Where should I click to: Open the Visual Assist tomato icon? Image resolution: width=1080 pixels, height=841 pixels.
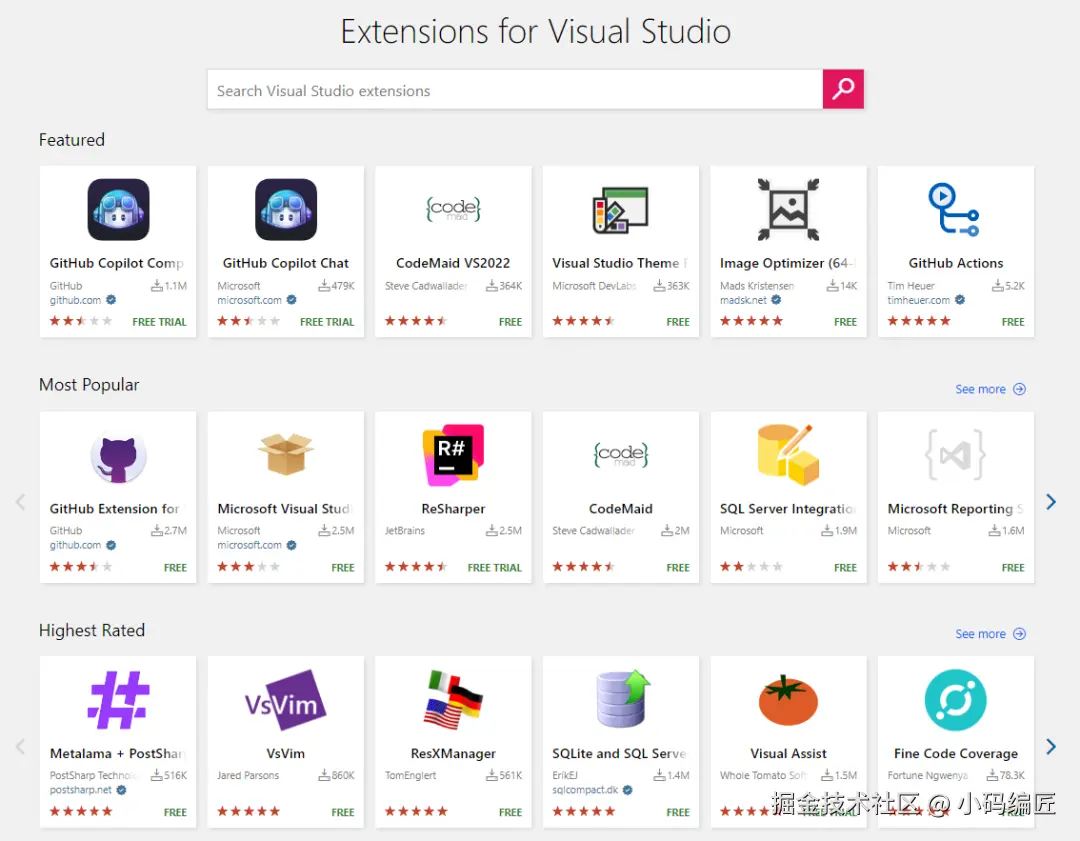(x=789, y=700)
